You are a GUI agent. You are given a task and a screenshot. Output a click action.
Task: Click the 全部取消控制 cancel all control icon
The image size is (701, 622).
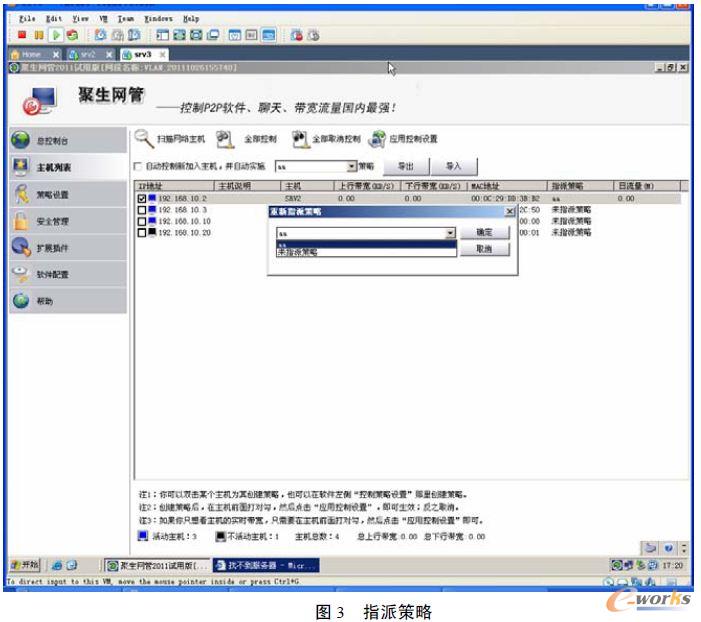pyautogui.click(x=299, y=139)
